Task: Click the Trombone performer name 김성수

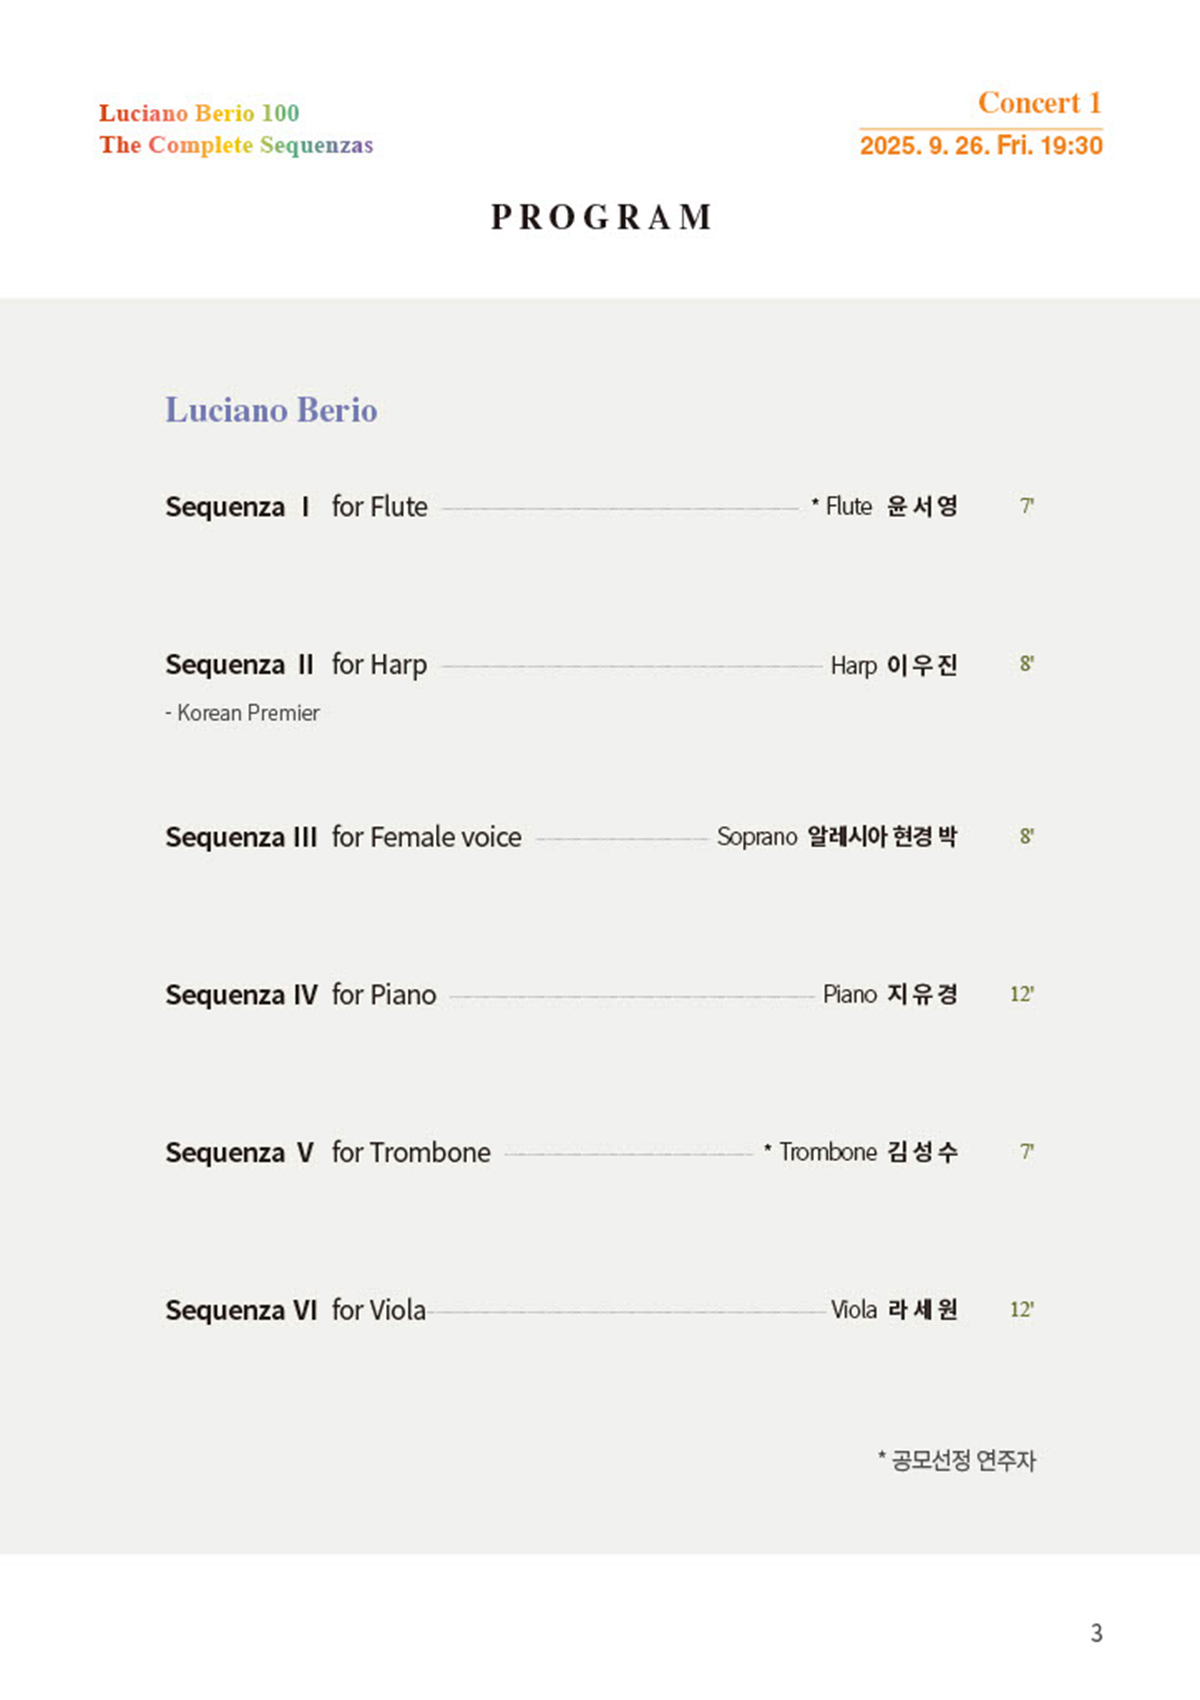Action: coord(922,1152)
